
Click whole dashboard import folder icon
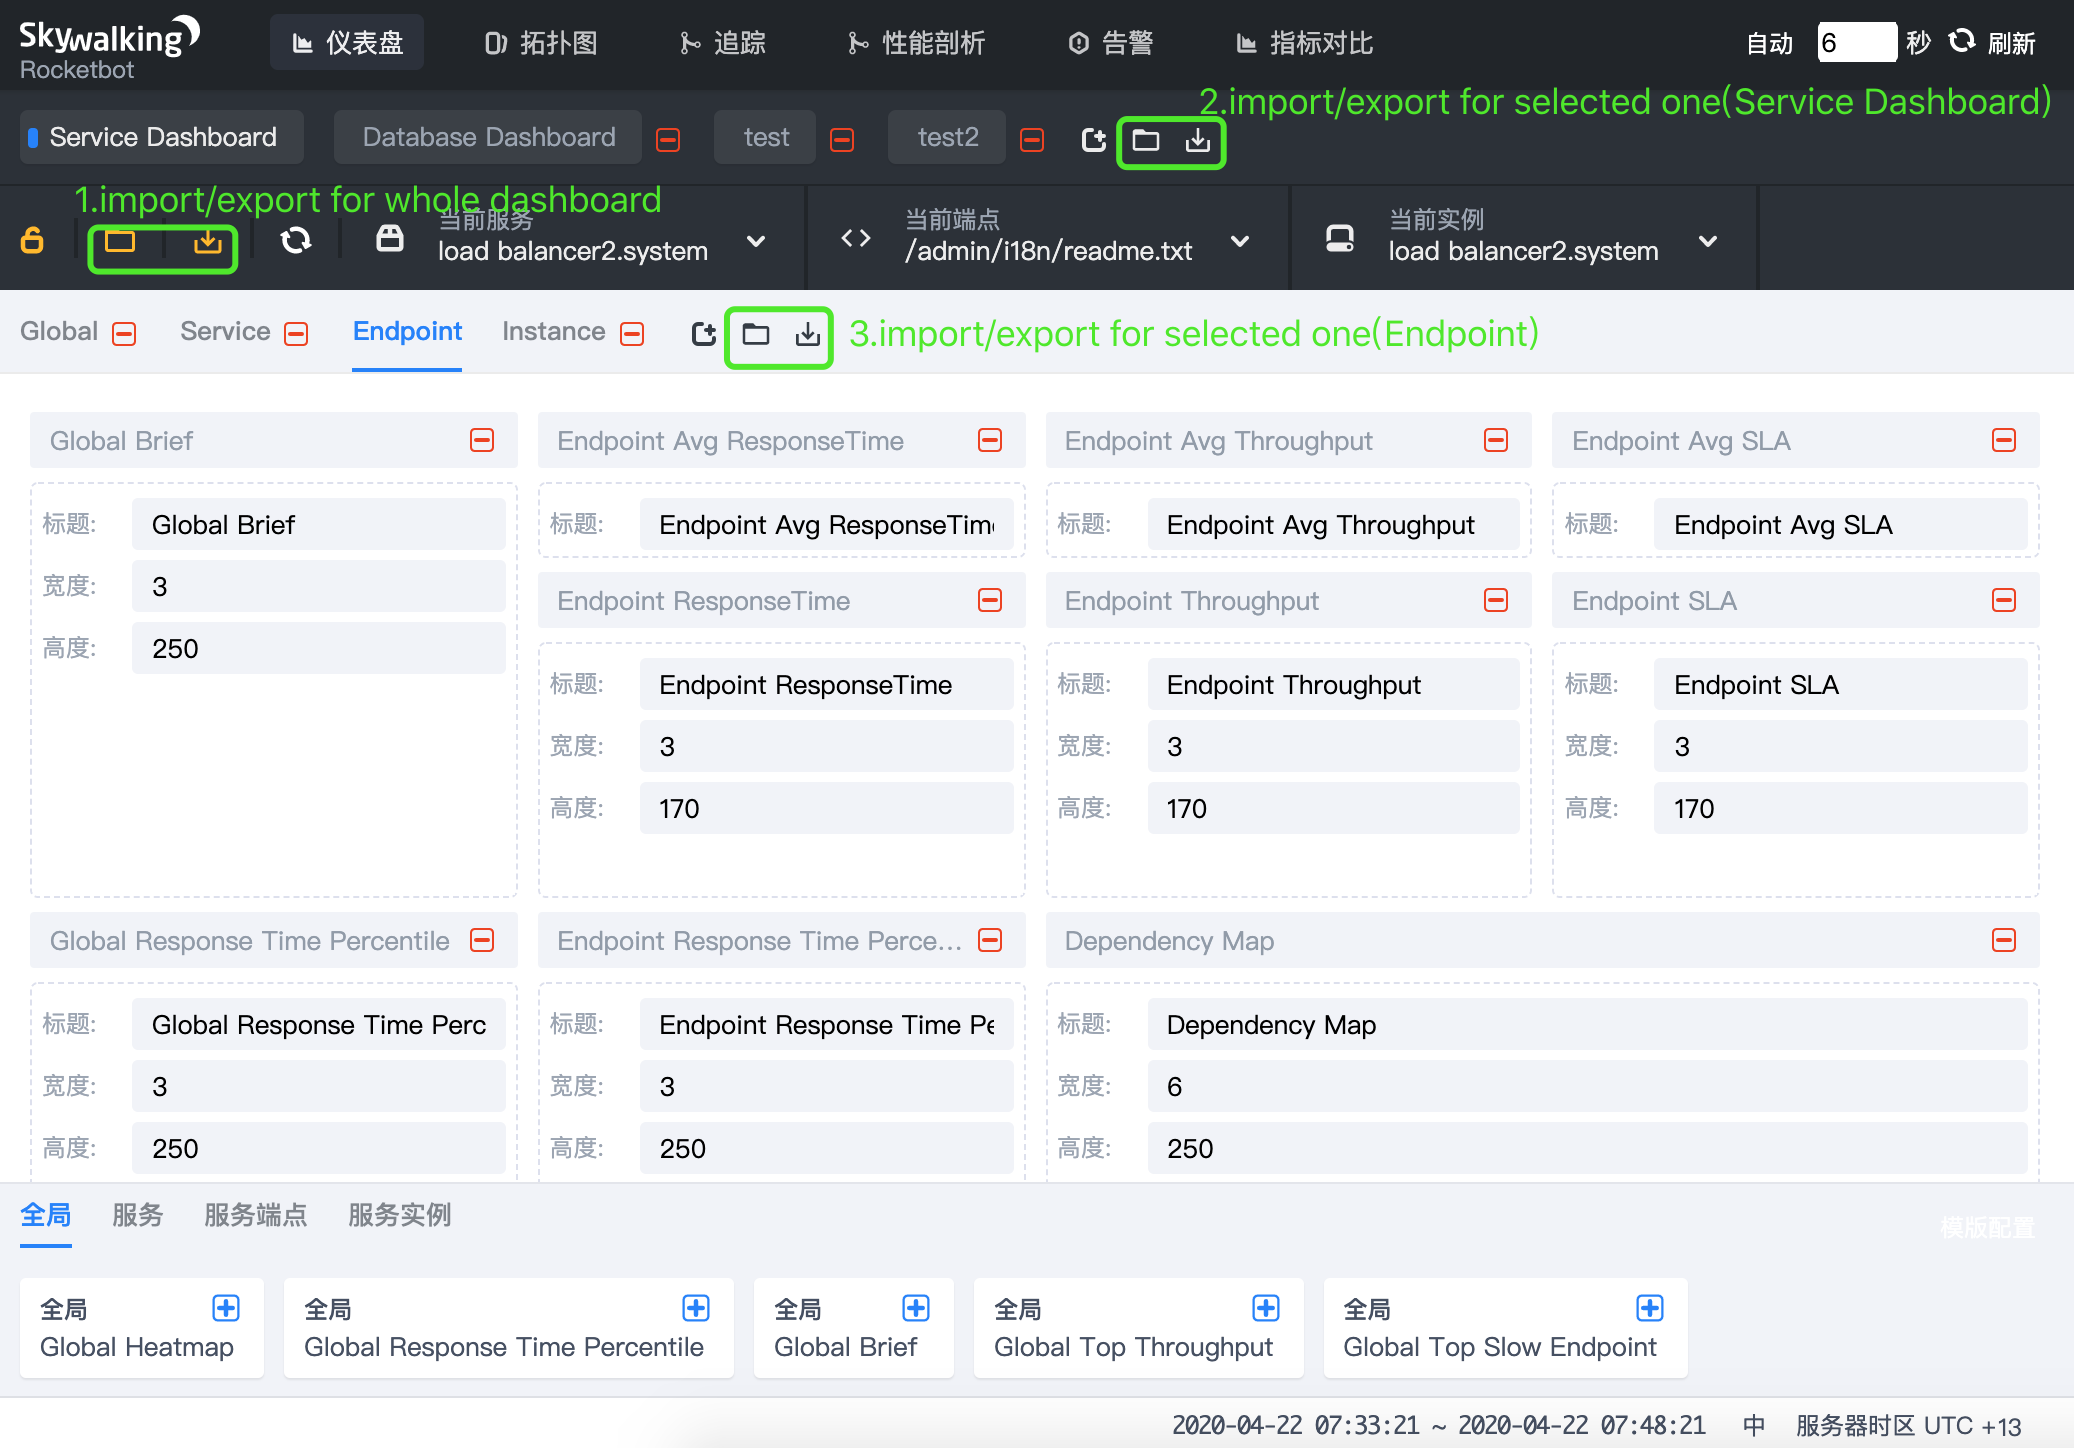tap(120, 241)
